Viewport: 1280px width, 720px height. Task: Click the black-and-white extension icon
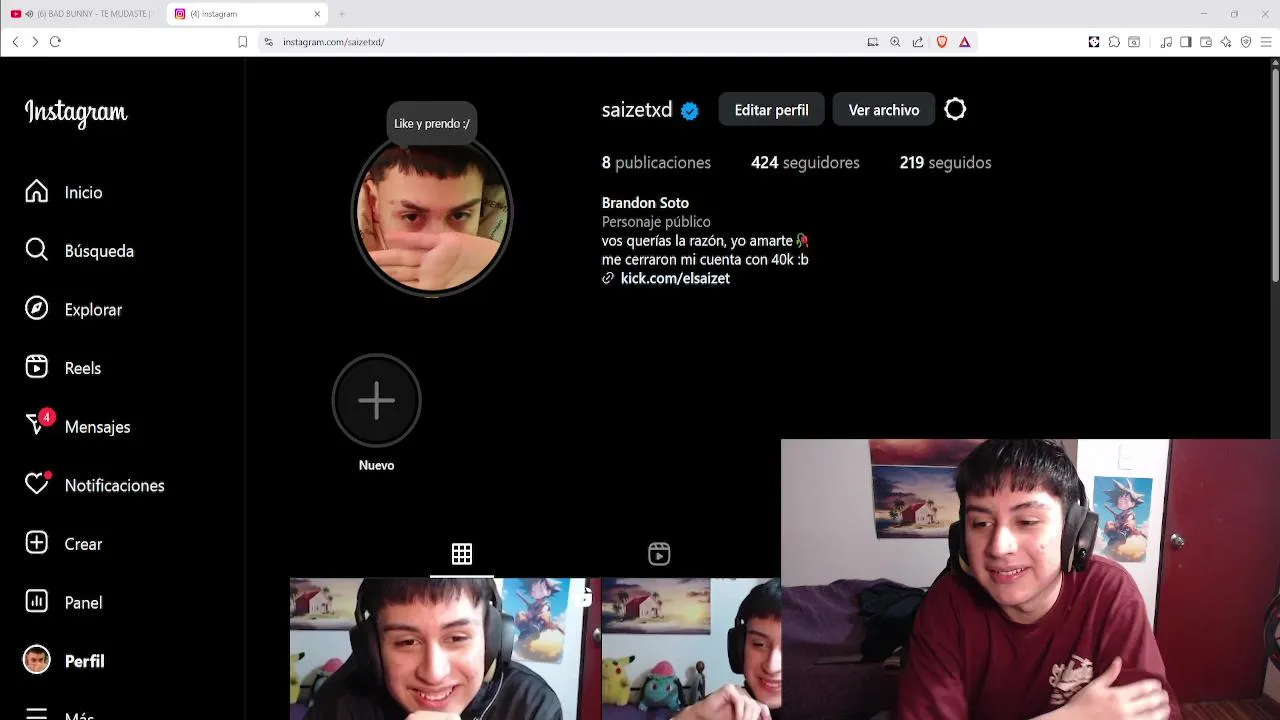[x=1094, y=42]
